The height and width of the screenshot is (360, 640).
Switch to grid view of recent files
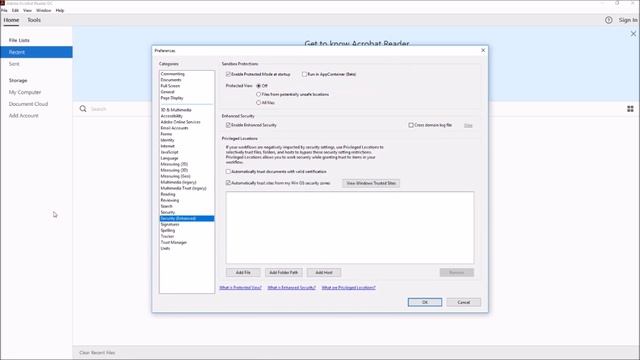tap(630, 109)
